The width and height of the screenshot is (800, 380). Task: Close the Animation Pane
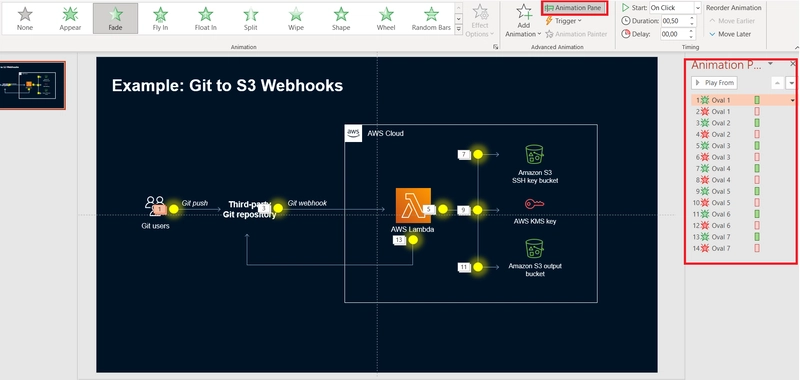pos(792,64)
